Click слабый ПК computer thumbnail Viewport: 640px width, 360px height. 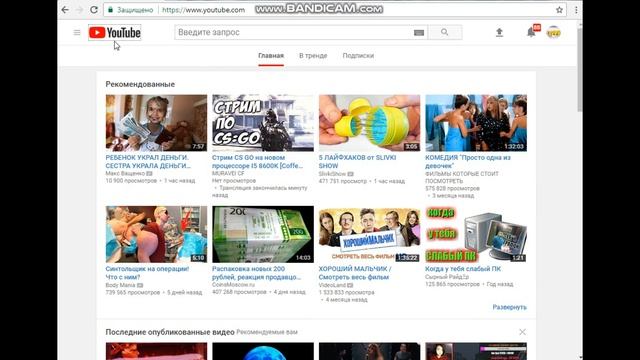[476, 234]
